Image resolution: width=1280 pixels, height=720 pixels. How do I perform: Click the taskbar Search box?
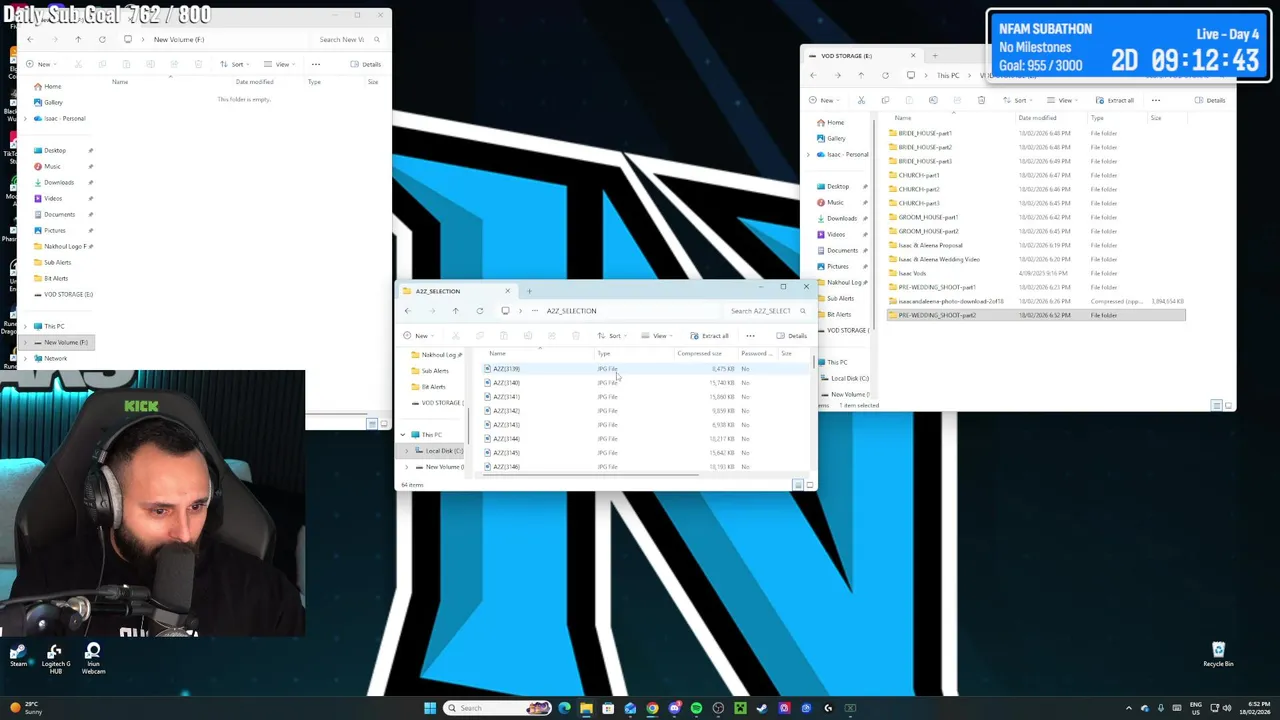(x=498, y=708)
